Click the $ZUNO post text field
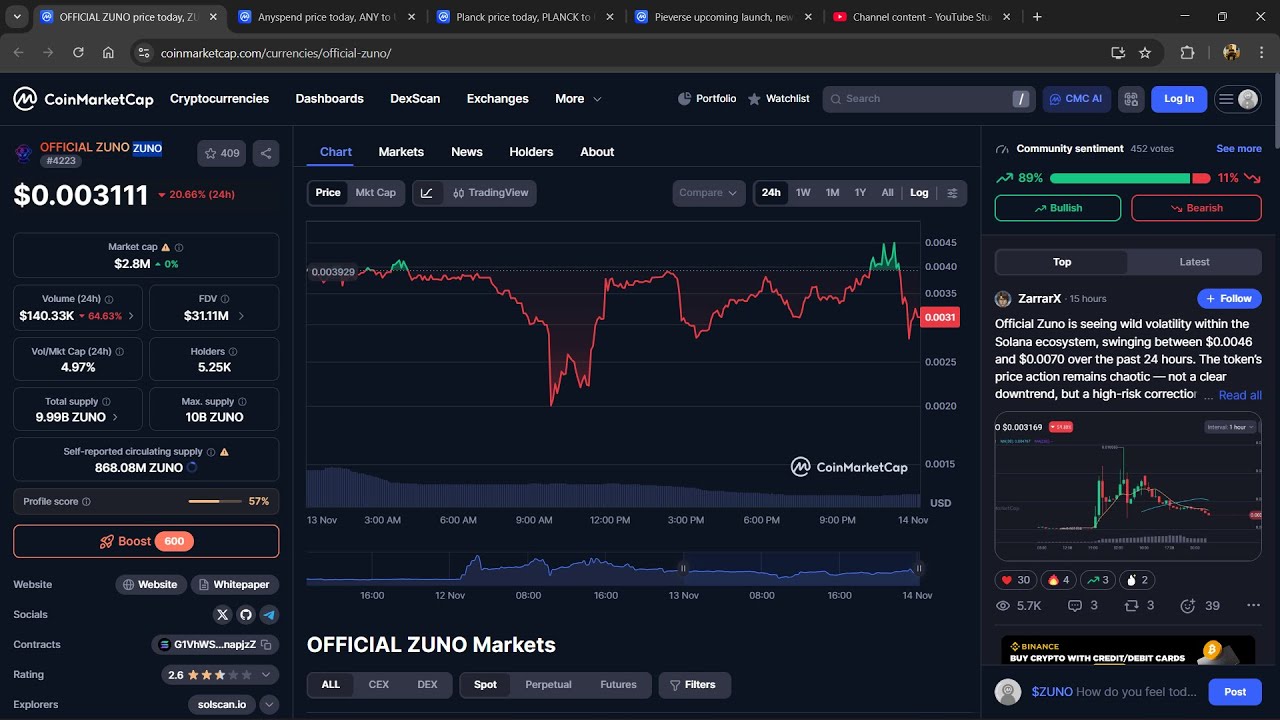The image size is (1280, 720). (x=1113, y=692)
